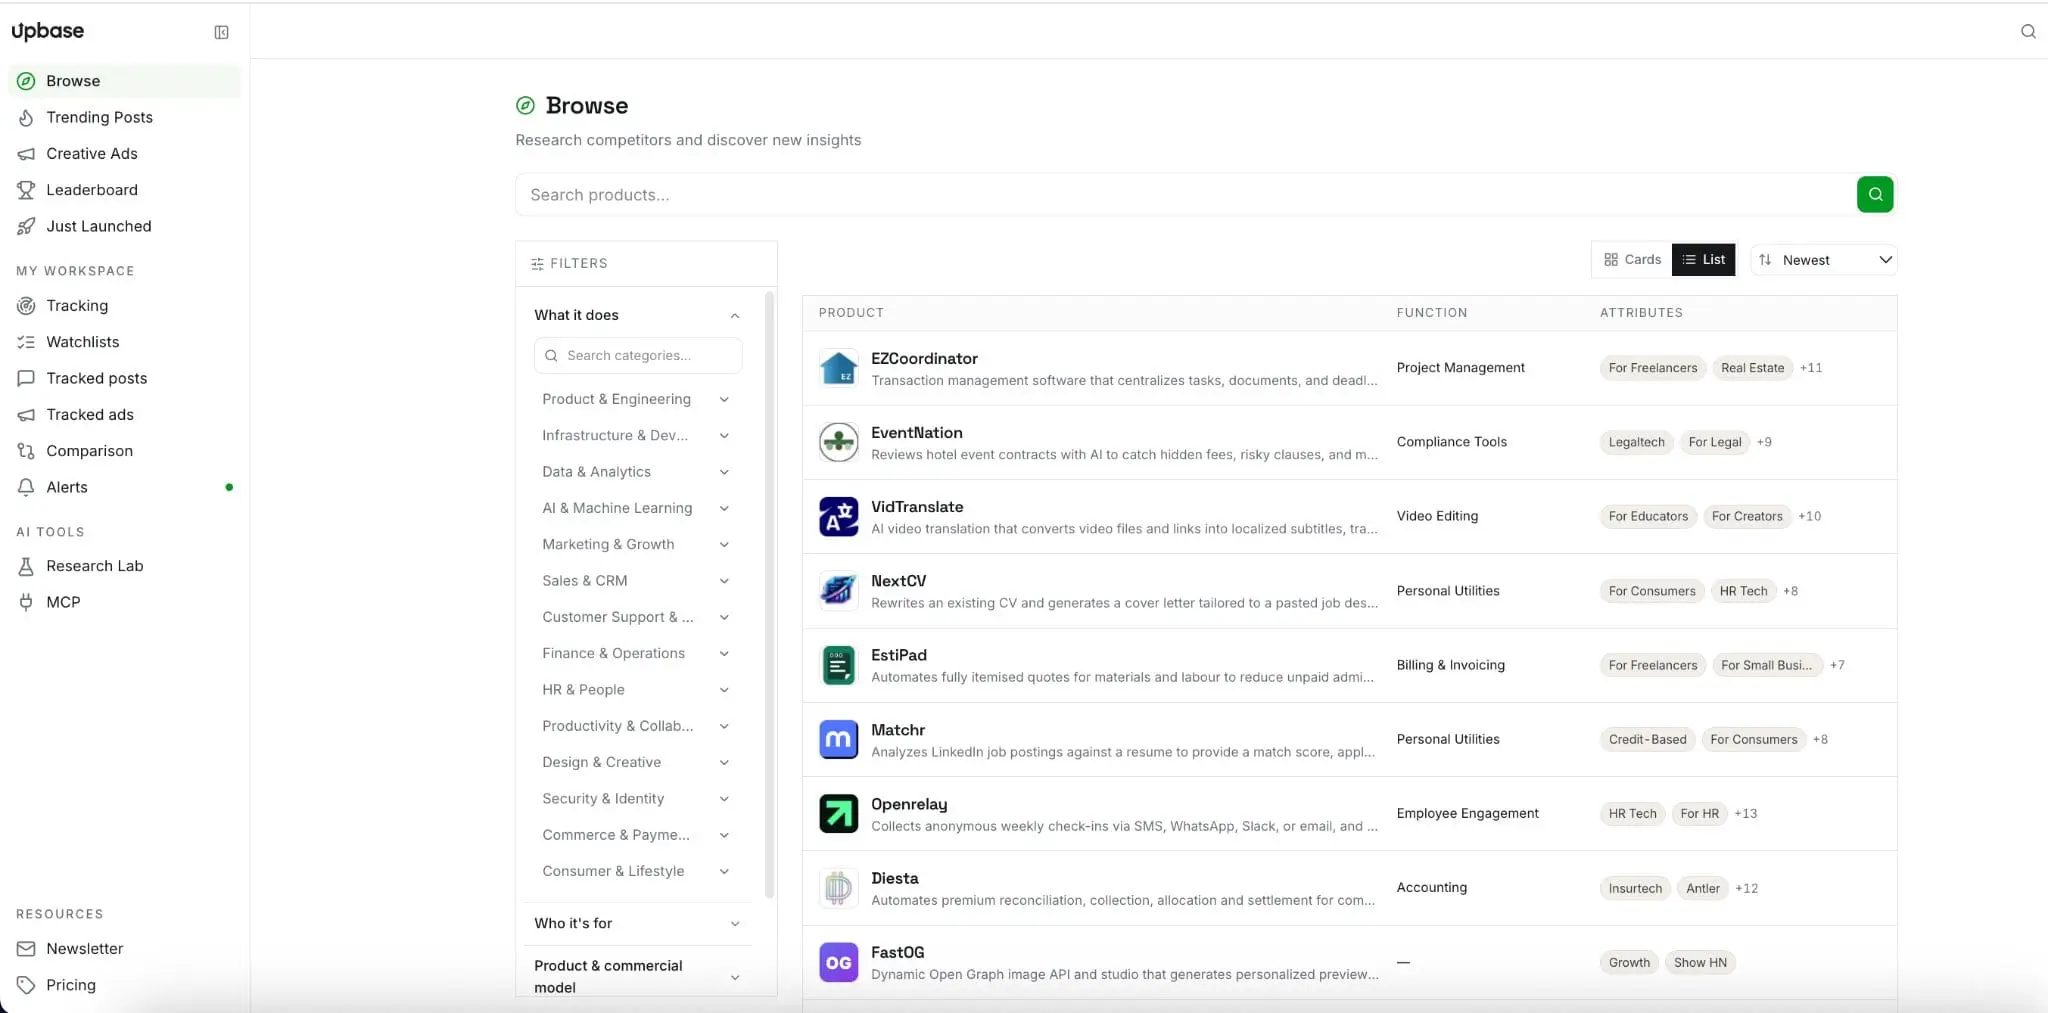Click the green search submit button
This screenshot has width=2048, height=1013.
click(x=1875, y=194)
